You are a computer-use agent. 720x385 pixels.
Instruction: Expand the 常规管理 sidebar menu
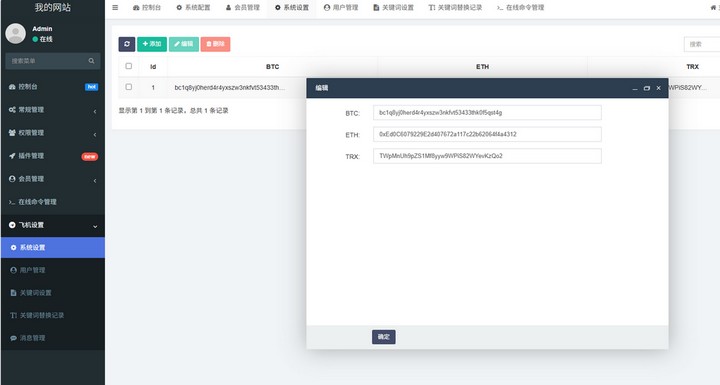53,110
